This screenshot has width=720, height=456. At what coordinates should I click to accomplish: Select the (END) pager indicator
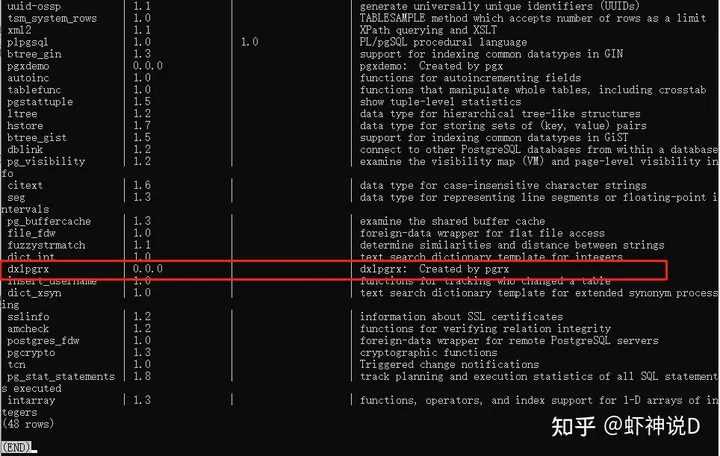pyautogui.click(x=17, y=447)
